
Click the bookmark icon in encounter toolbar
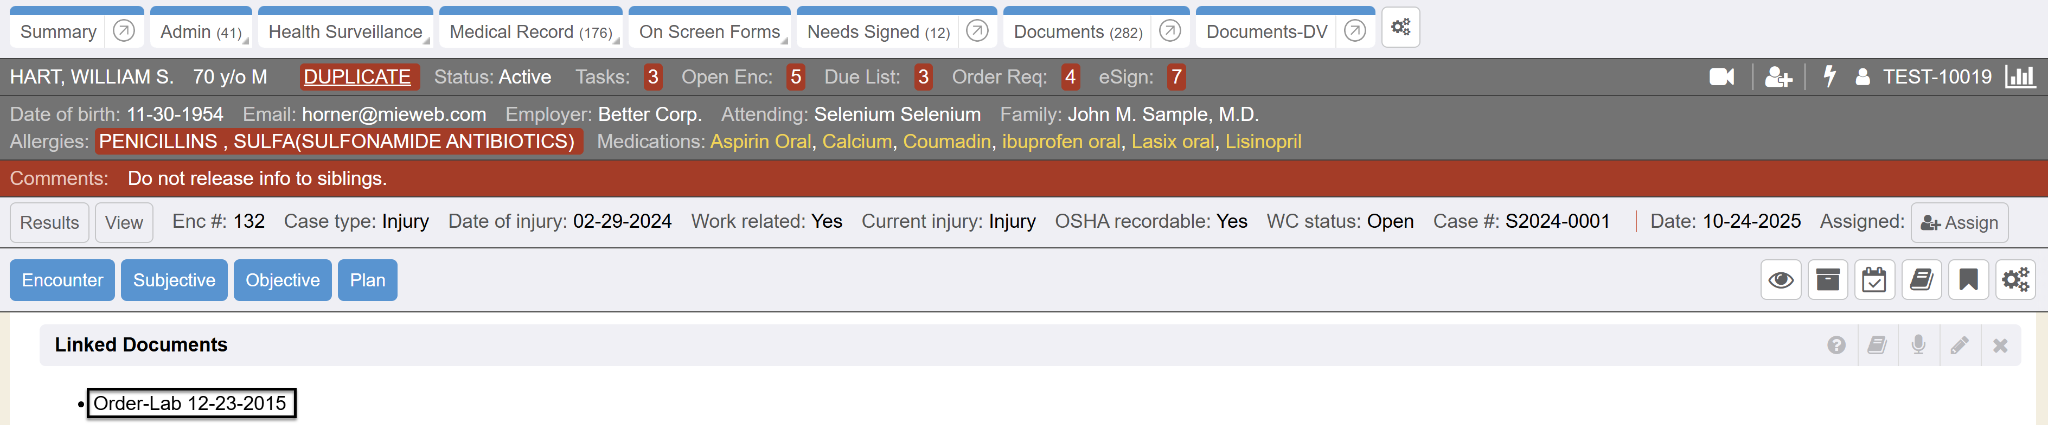1968,280
